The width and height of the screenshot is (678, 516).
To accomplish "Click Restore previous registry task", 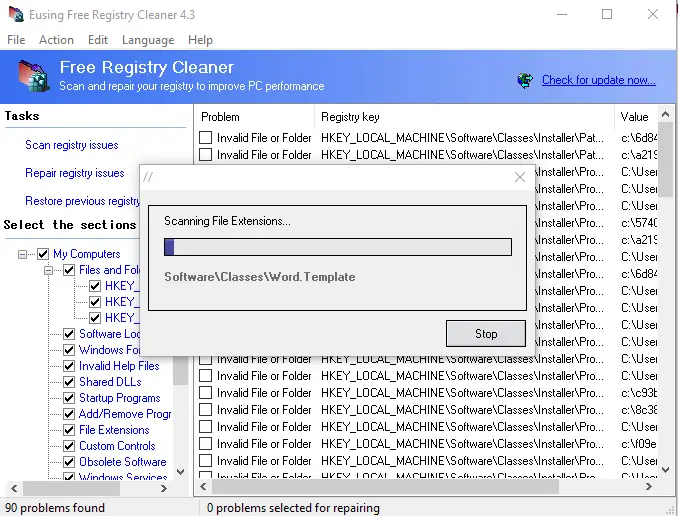I will tap(82, 201).
